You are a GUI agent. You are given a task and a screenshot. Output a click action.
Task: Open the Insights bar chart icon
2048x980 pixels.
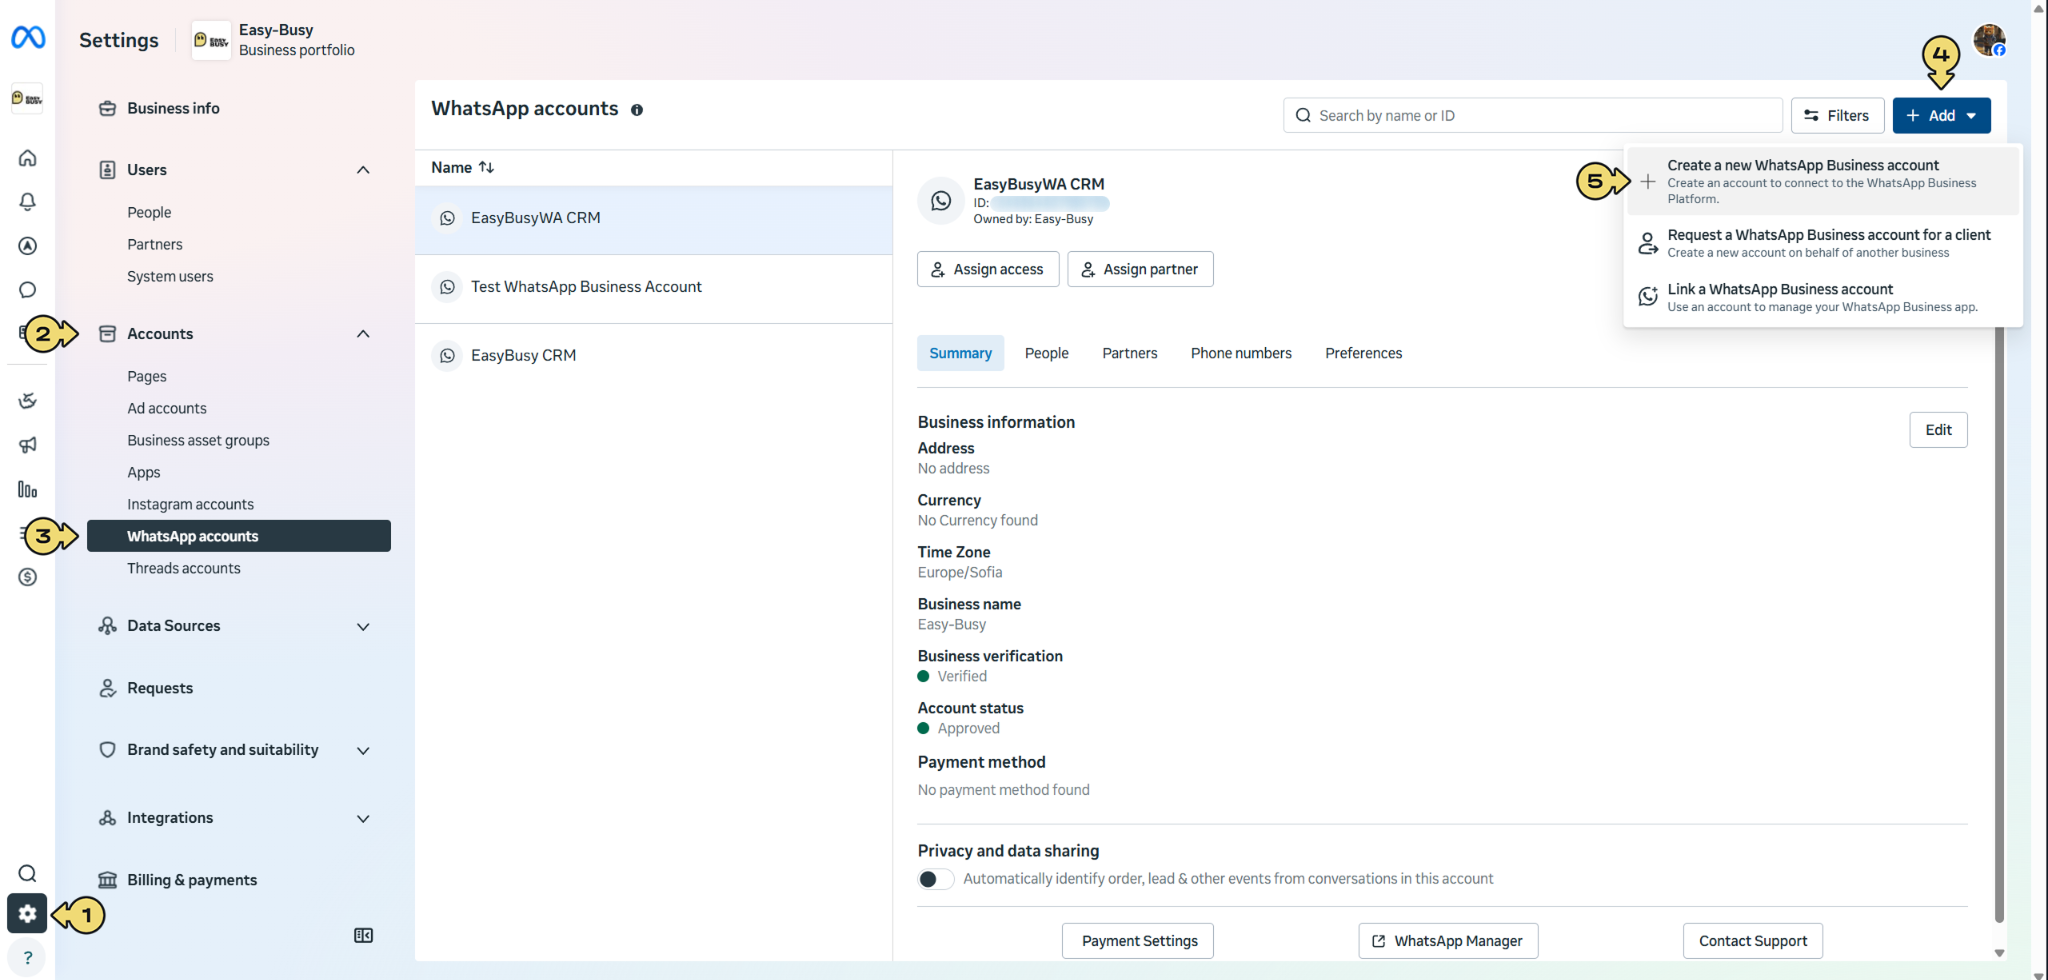(28, 489)
